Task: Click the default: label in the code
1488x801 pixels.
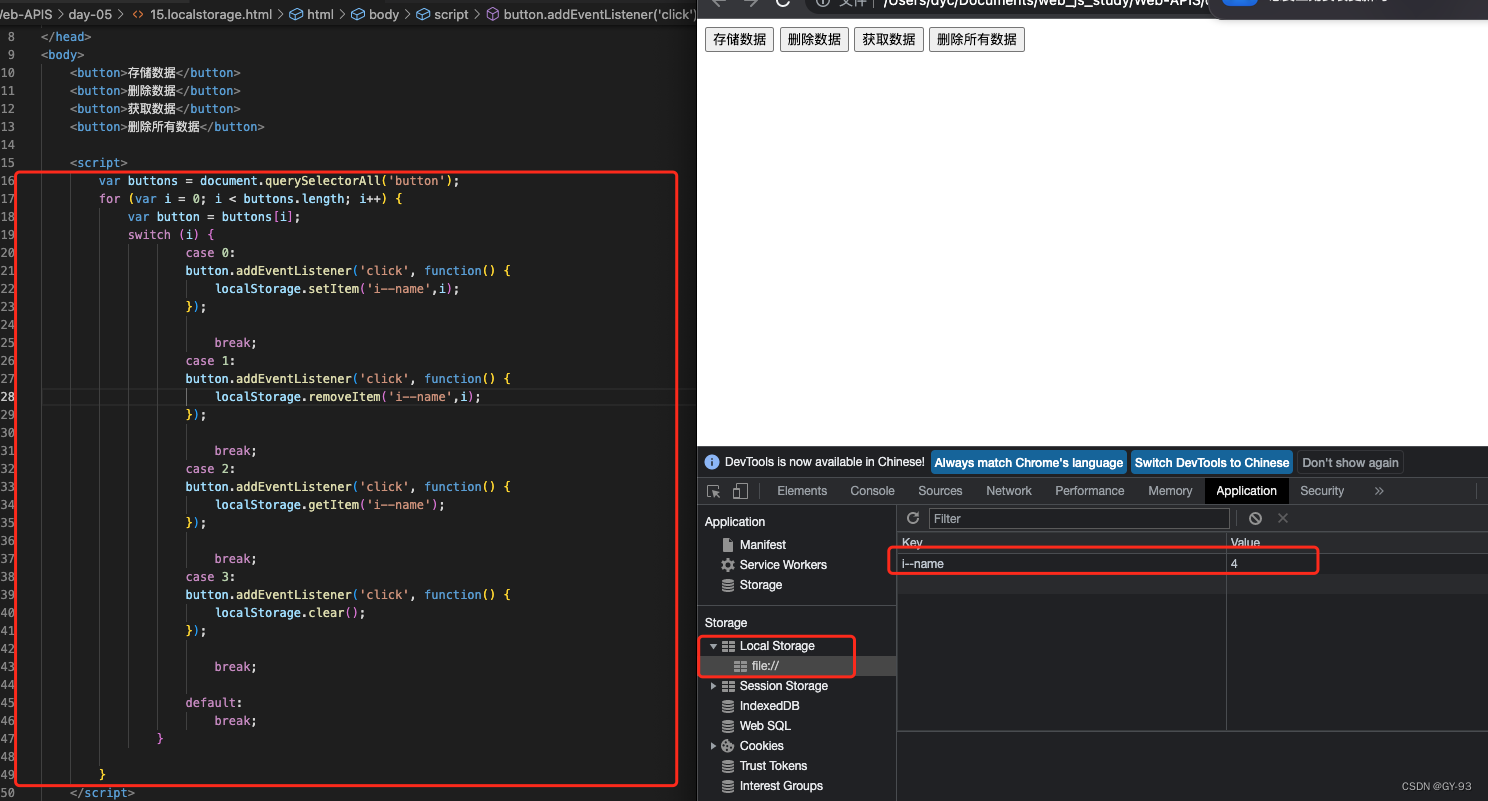Action: [x=214, y=703]
